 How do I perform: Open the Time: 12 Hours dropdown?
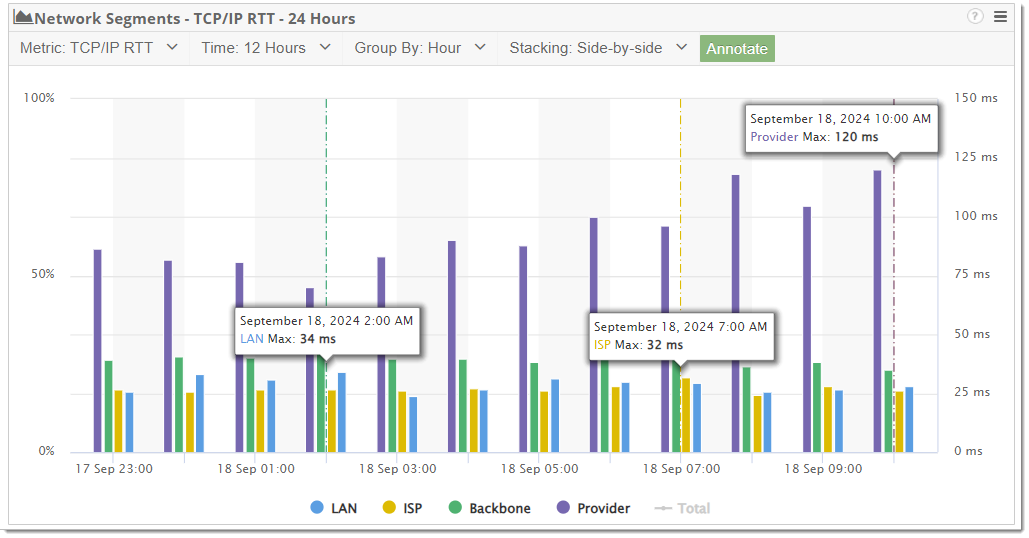(x=266, y=48)
